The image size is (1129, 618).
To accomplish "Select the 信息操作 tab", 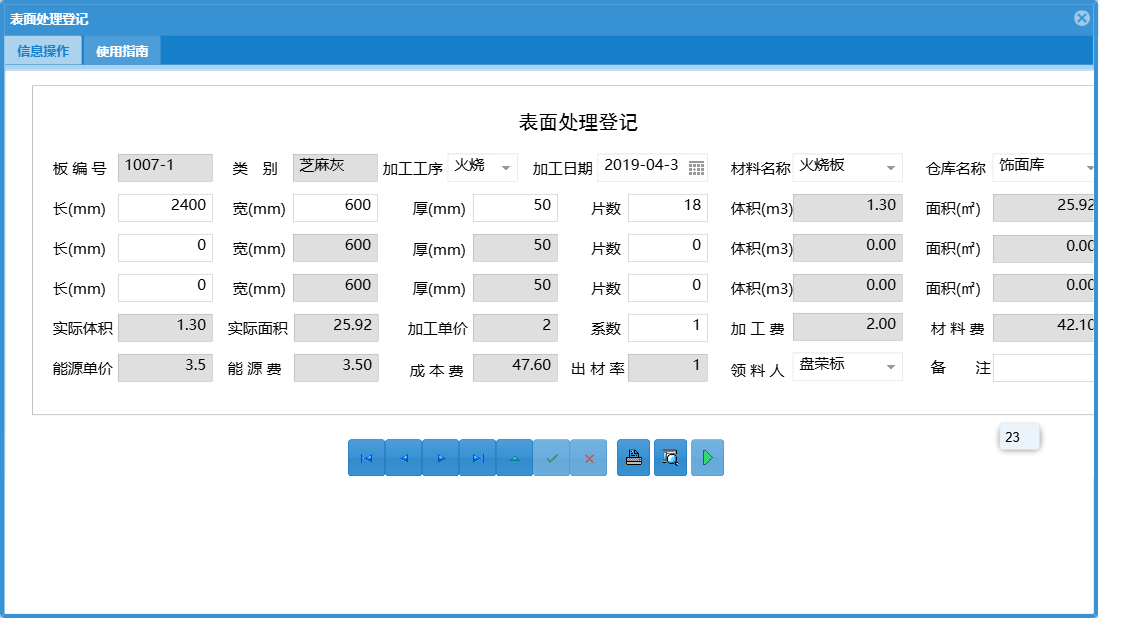I will (x=42, y=49).
